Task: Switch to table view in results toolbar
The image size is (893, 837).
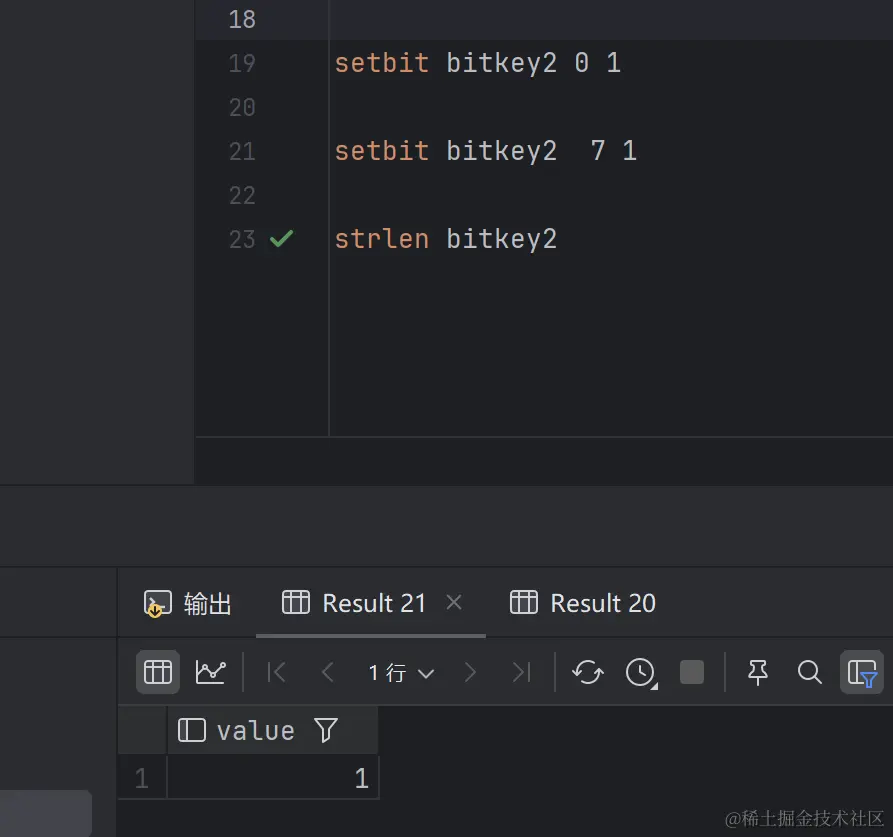Action: [158, 672]
